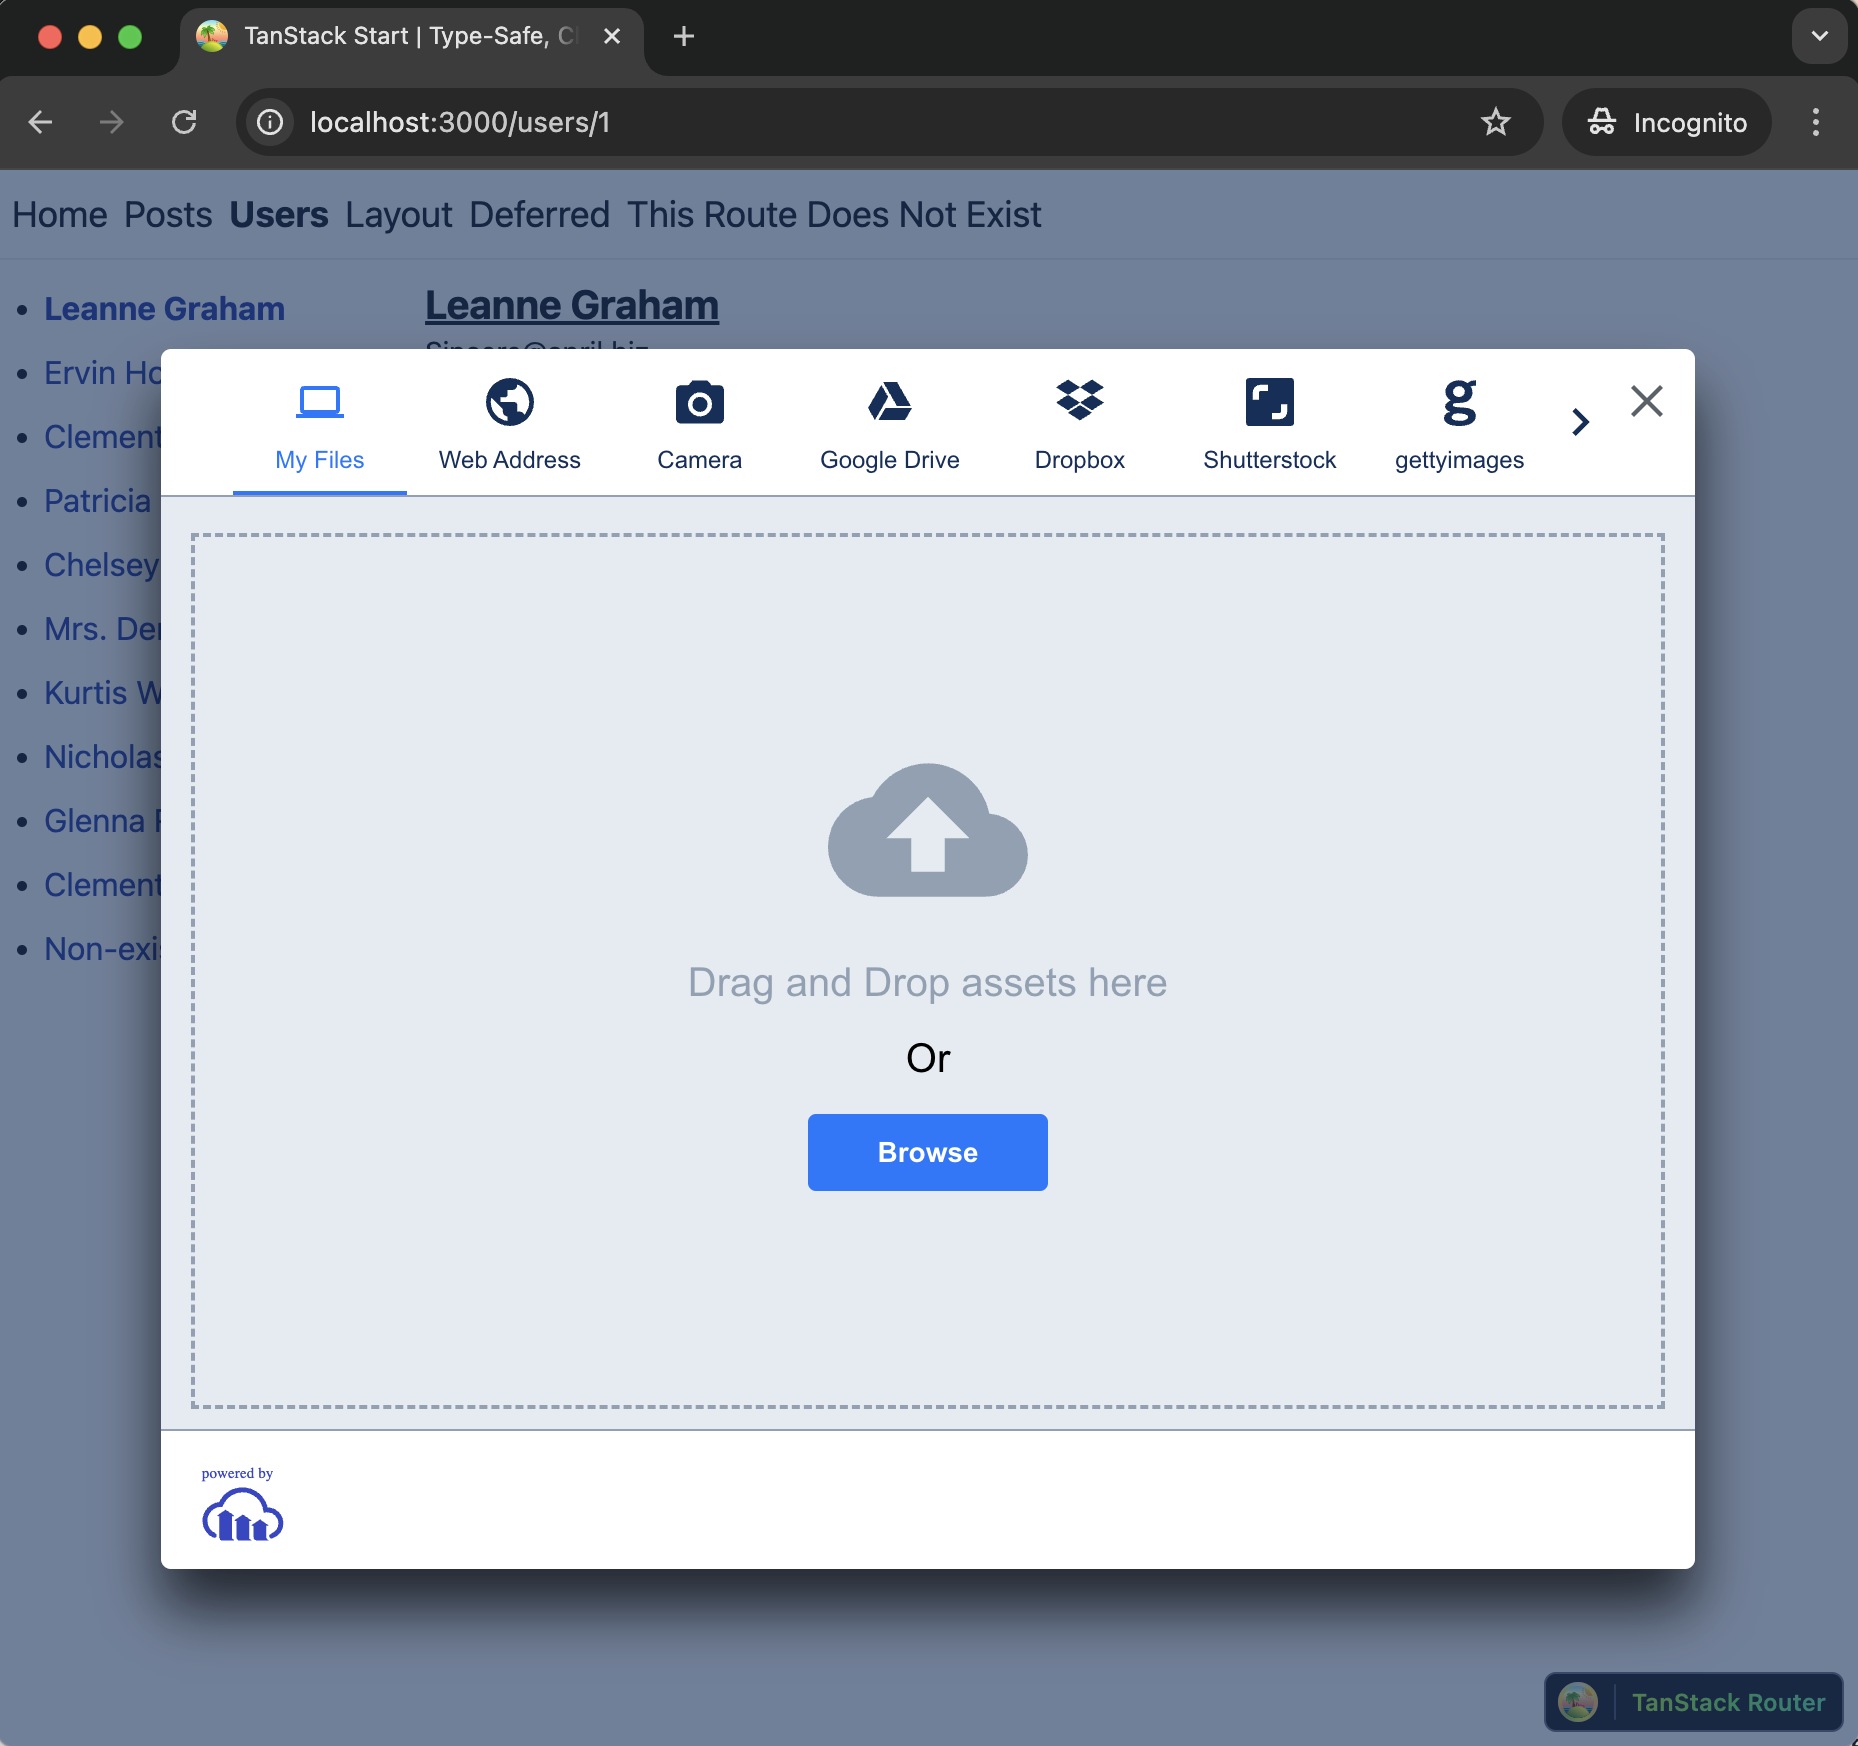
Task: Click the address bar URL field
Action: (888, 122)
